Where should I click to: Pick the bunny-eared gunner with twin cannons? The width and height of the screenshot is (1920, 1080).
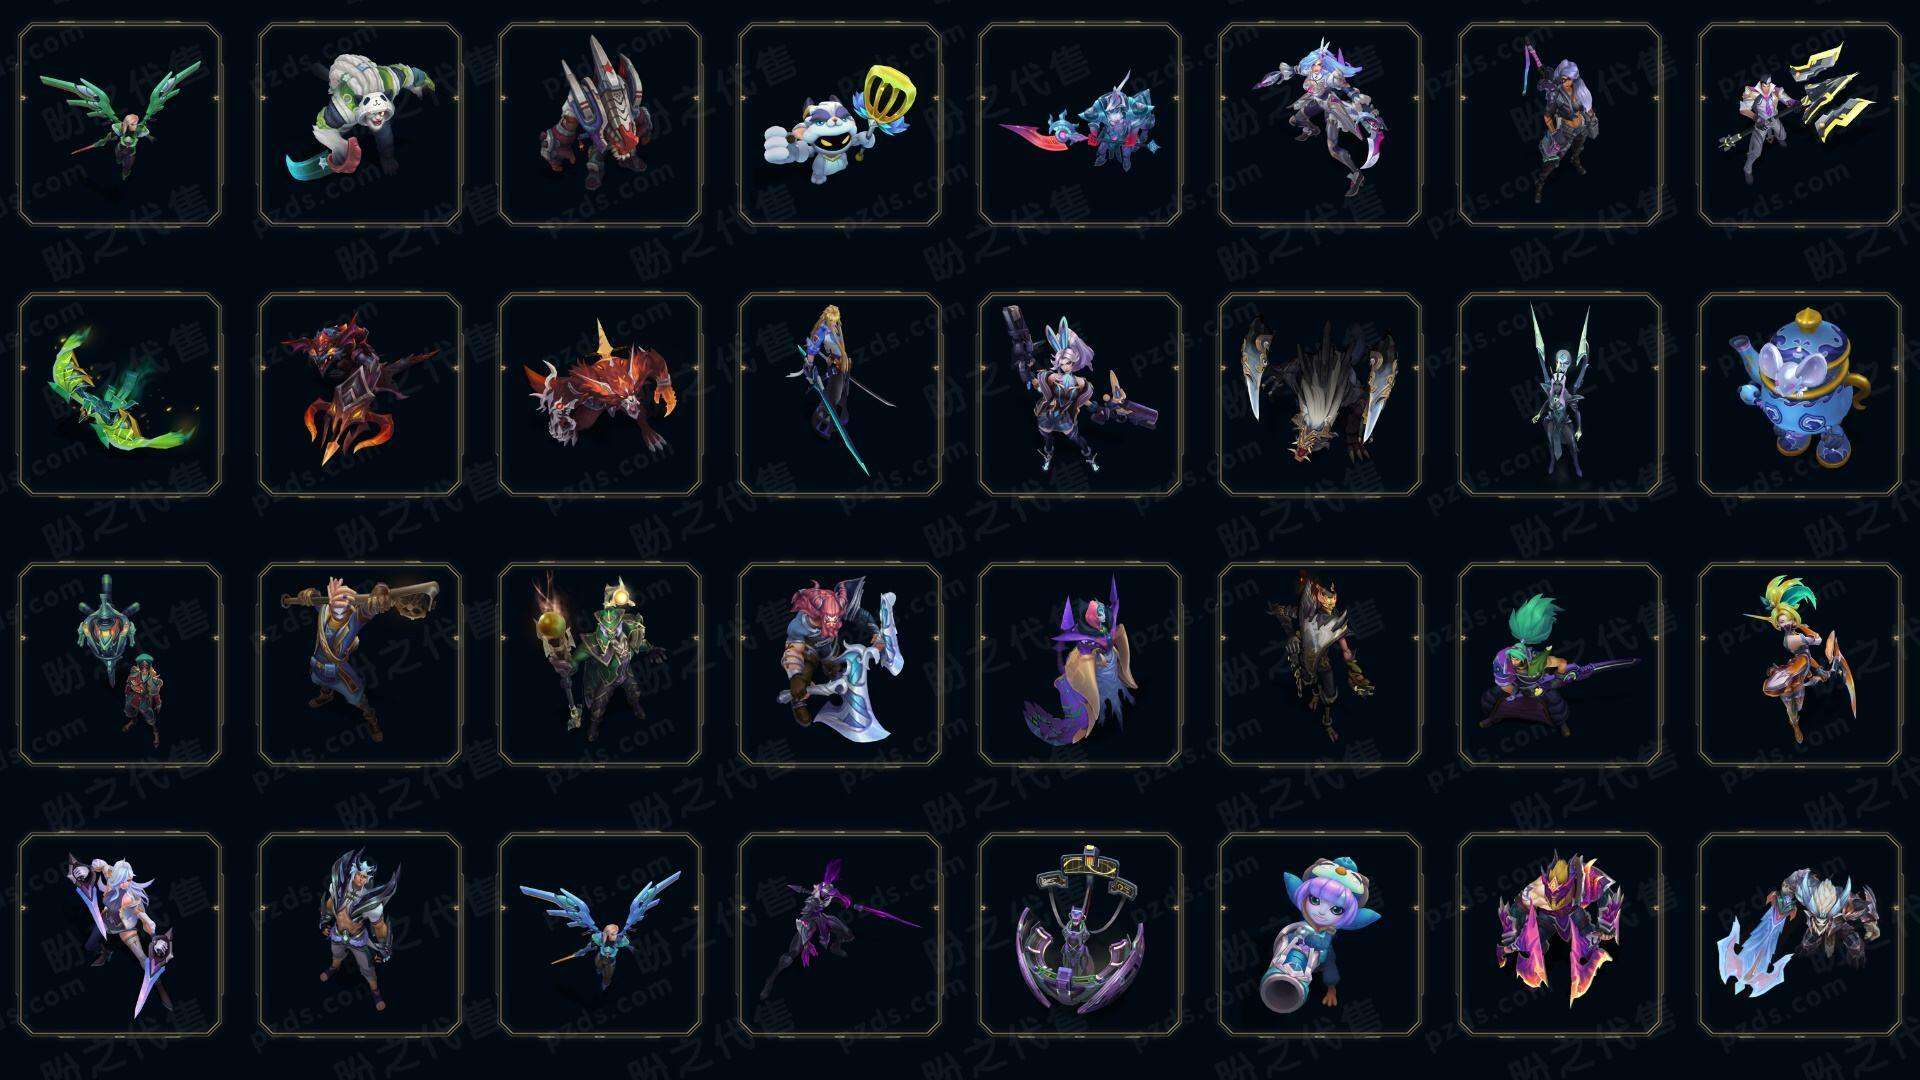(x=1080, y=394)
